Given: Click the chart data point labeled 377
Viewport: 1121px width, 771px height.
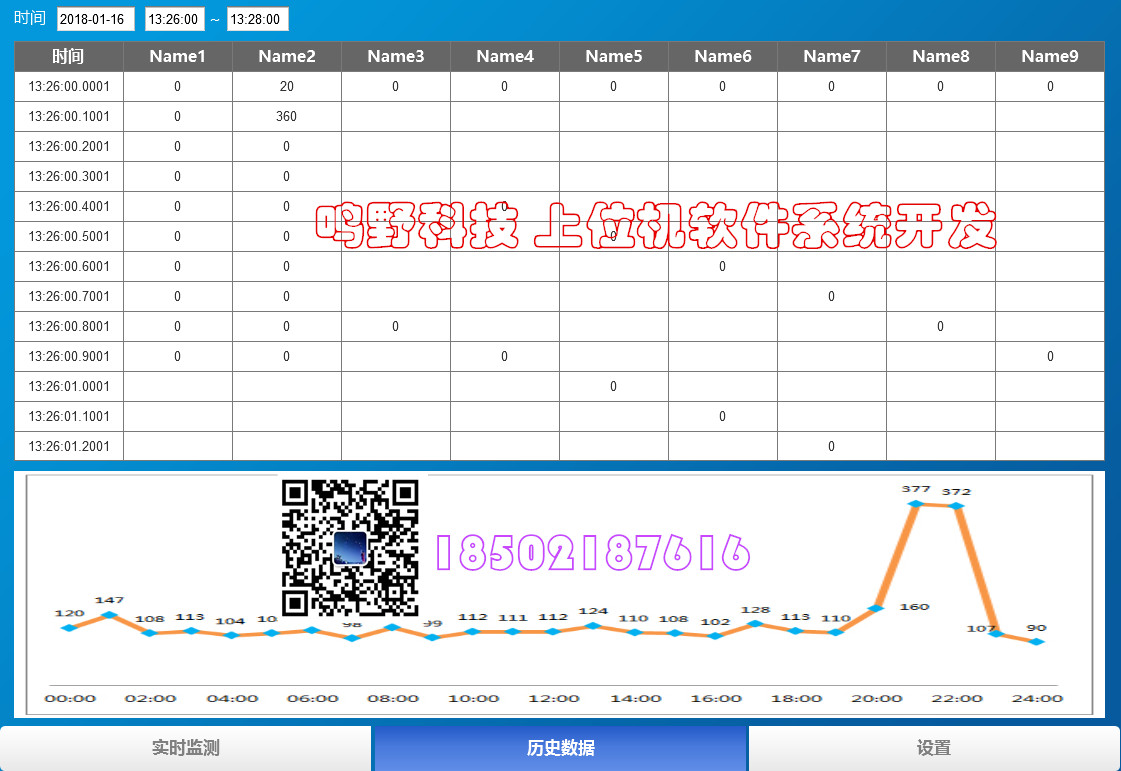Looking at the screenshot, I should pyautogui.click(x=916, y=504).
